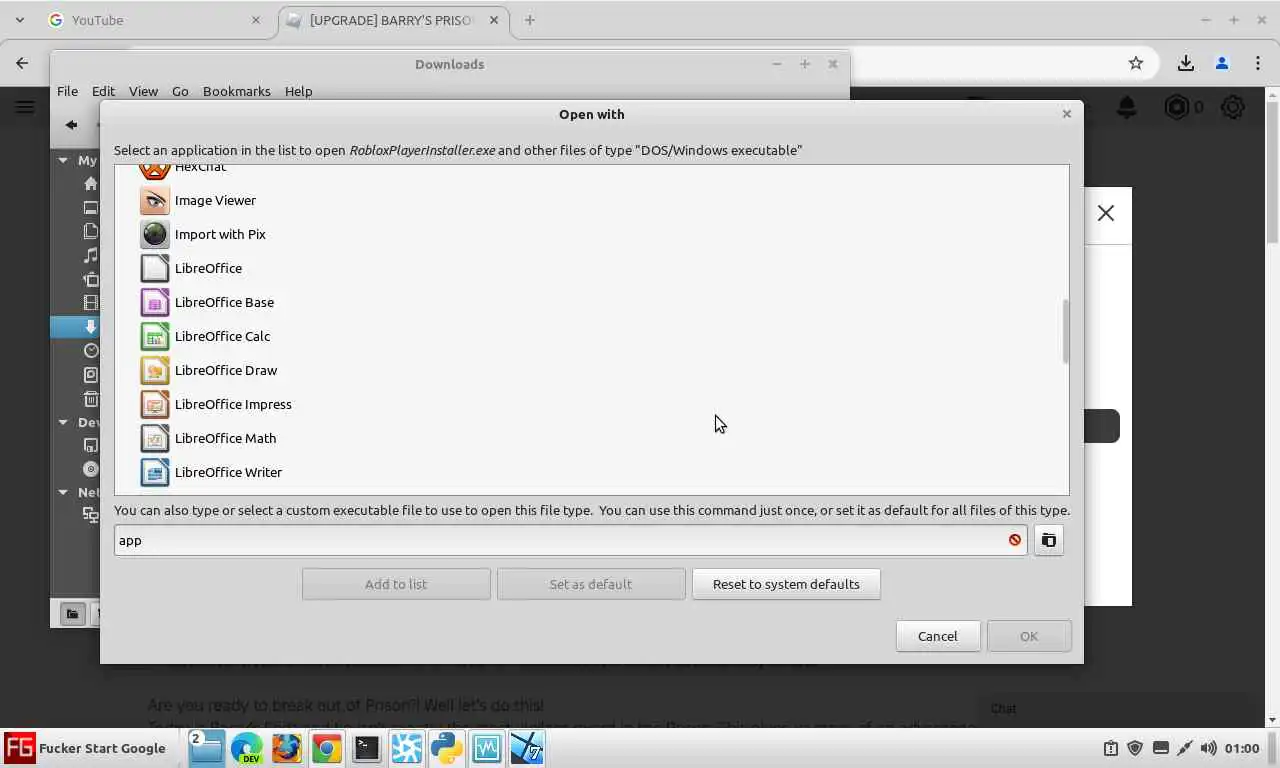The image size is (1280, 768).
Task: Open Roblox settings gear icon
Action: click(1233, 107)
